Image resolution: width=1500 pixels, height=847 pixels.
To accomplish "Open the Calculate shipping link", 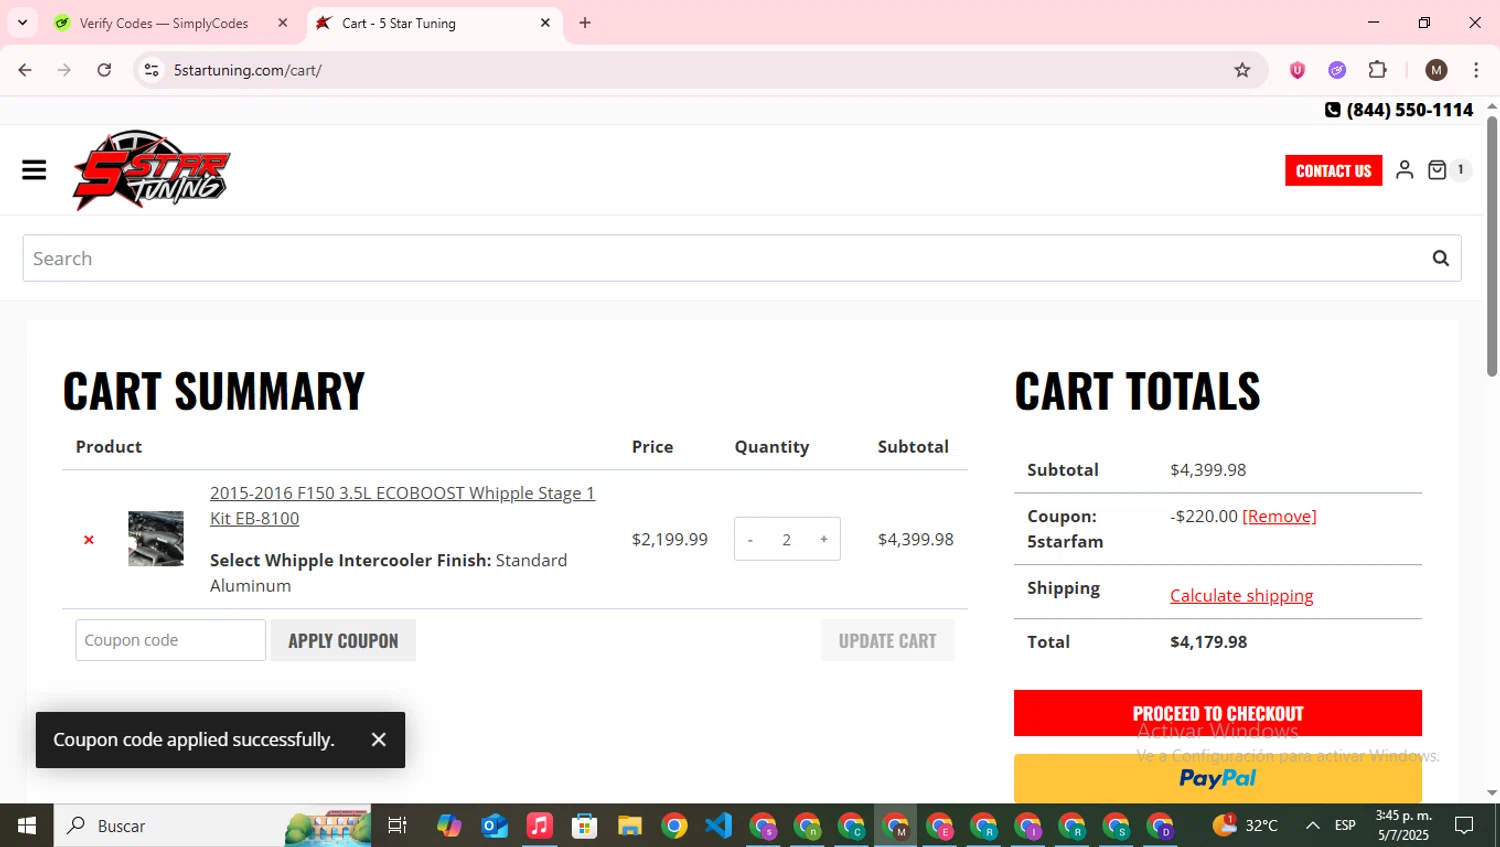I will [1242, 596].
